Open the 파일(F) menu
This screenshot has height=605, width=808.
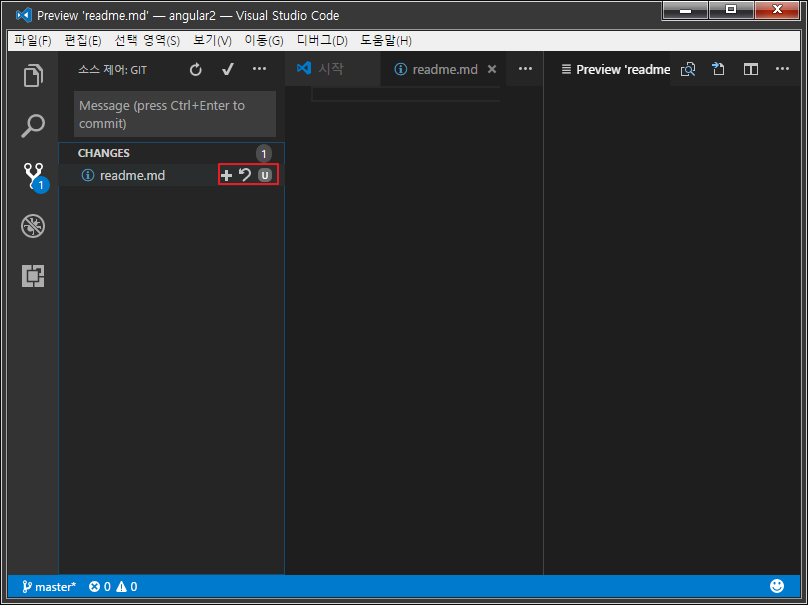33,41
